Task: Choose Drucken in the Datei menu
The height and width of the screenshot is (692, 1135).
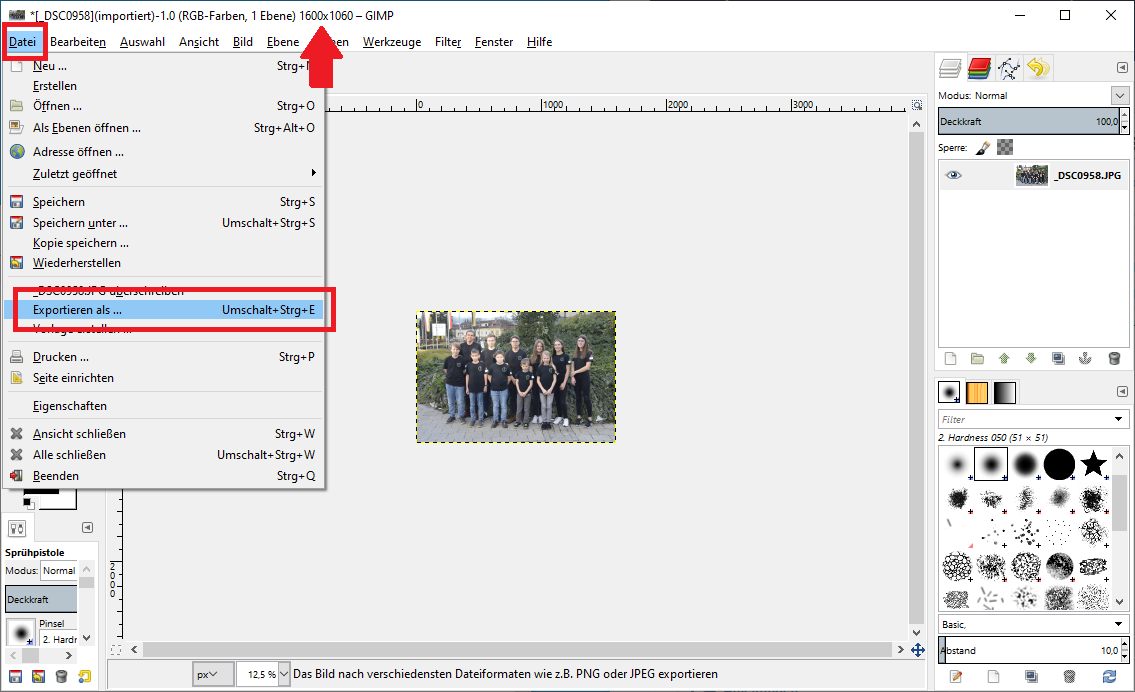Action: 164,357
